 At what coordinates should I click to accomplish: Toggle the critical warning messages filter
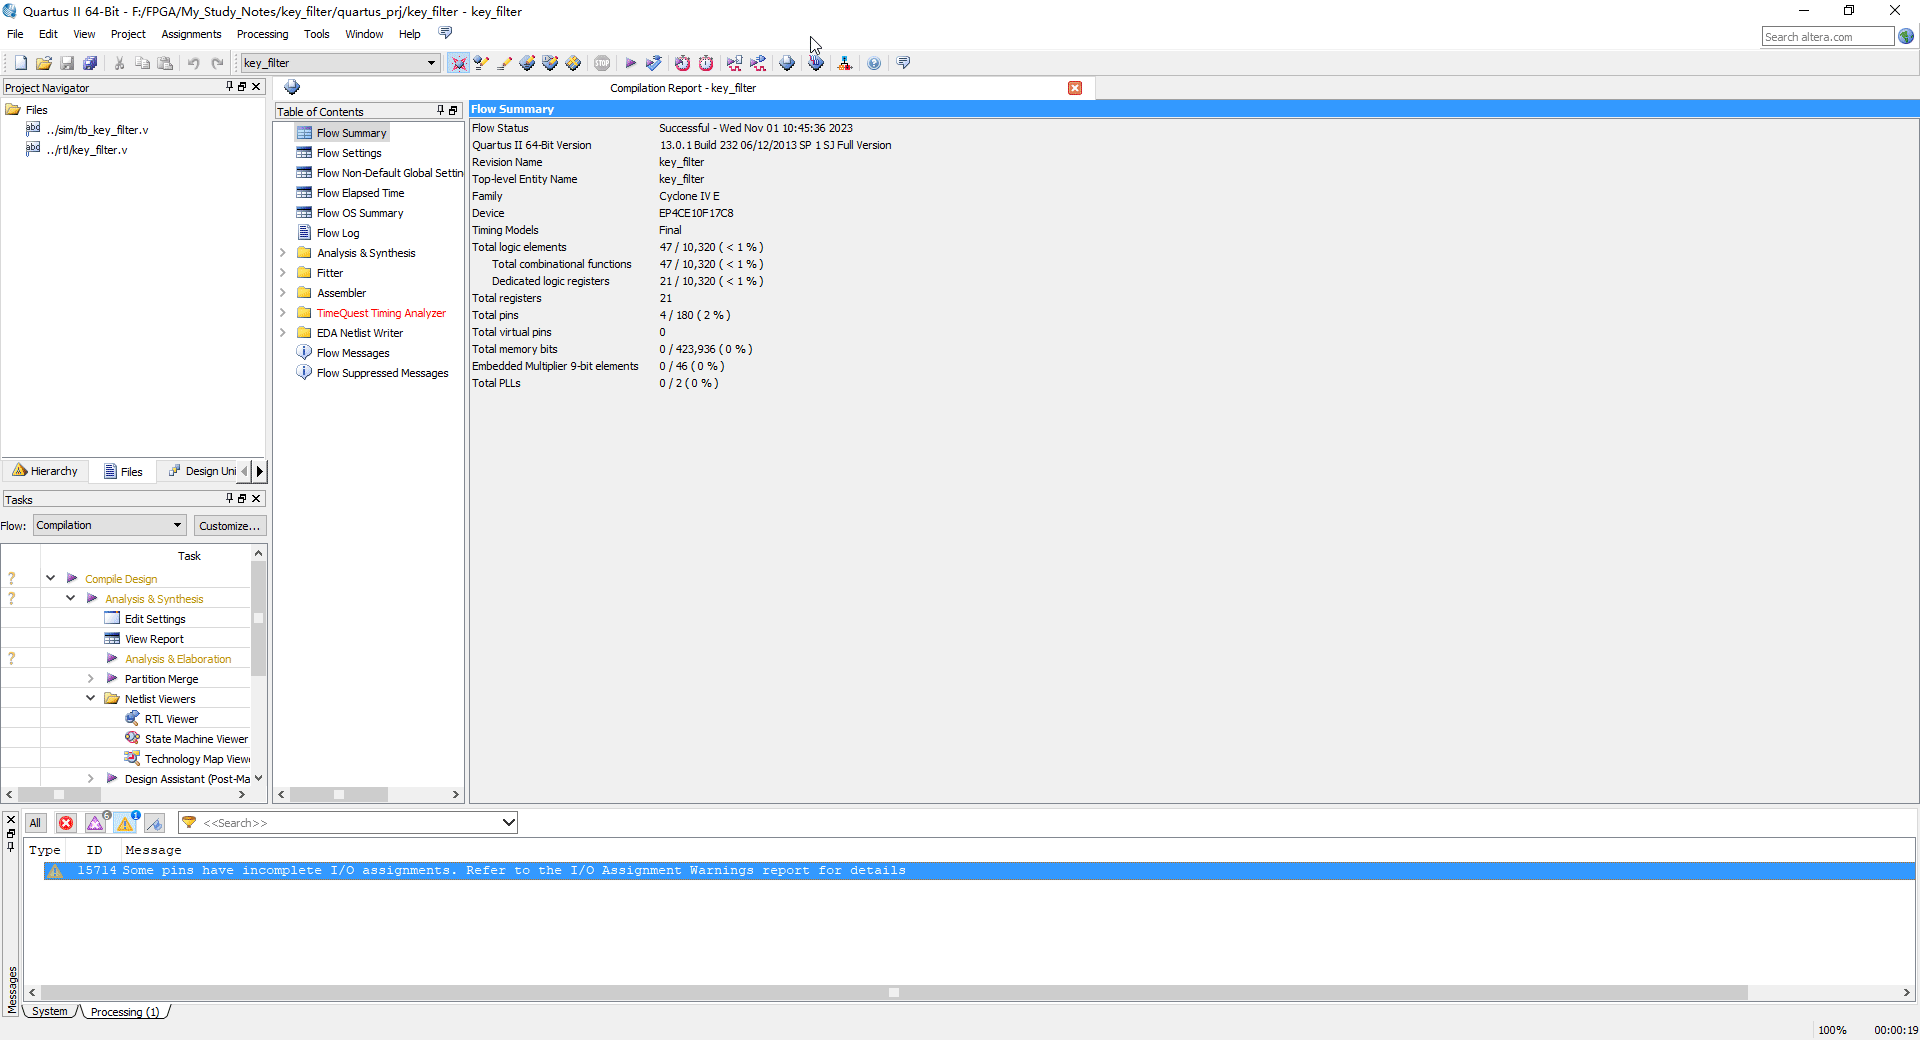click(96, 823)
